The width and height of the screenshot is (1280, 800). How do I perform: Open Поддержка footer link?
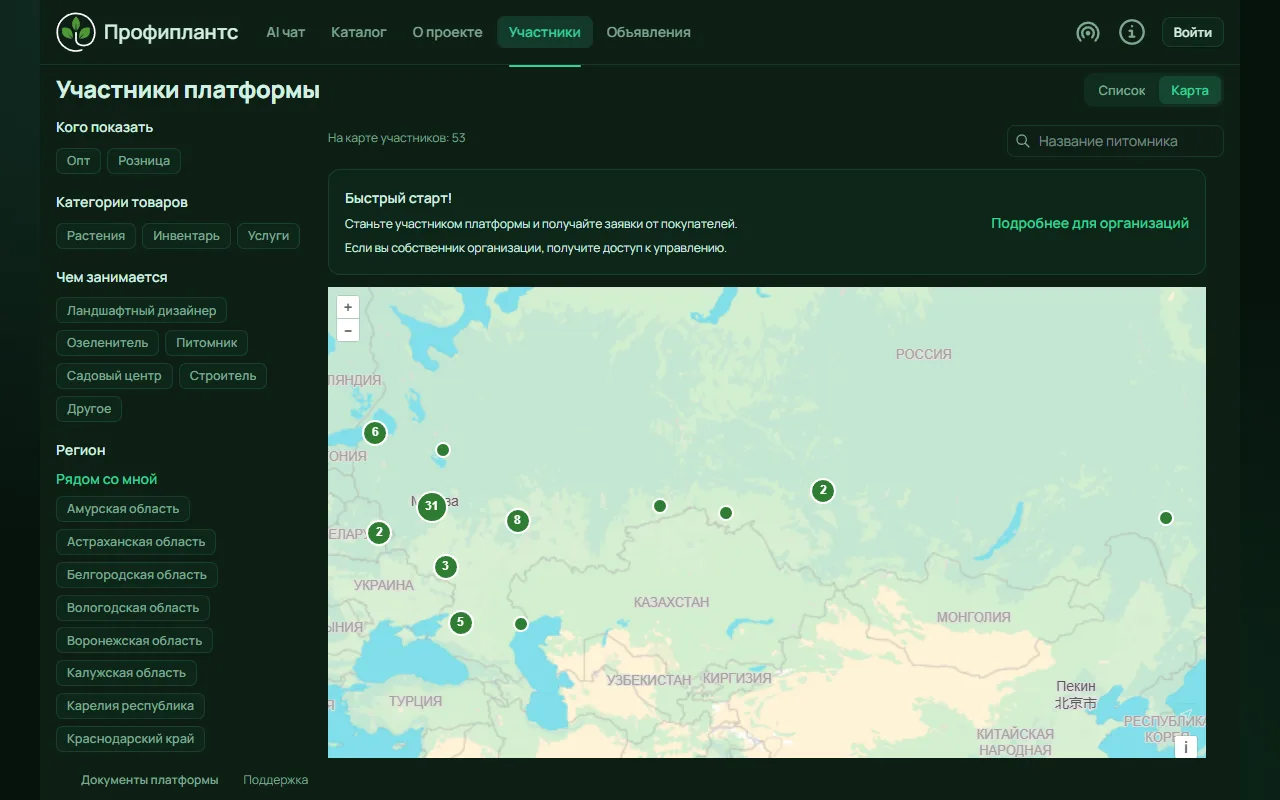coord(276,780)
